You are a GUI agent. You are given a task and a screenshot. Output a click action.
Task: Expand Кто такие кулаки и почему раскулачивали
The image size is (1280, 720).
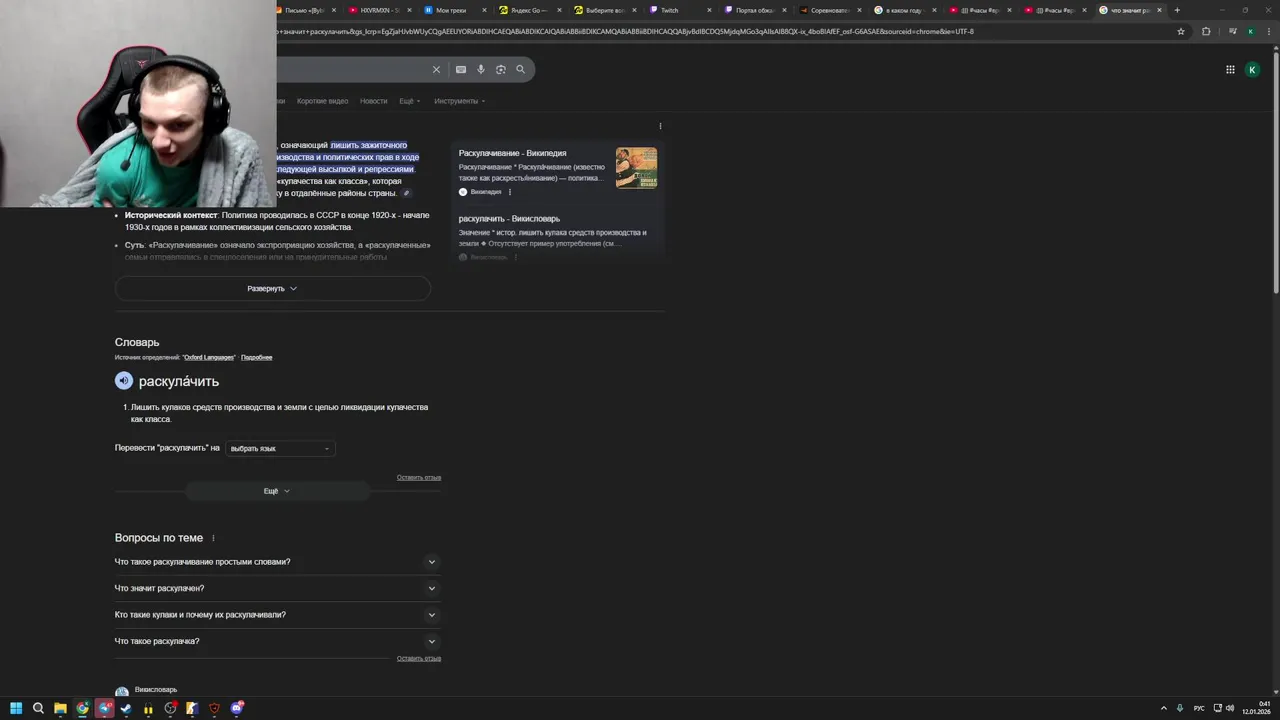pos(277,615)
